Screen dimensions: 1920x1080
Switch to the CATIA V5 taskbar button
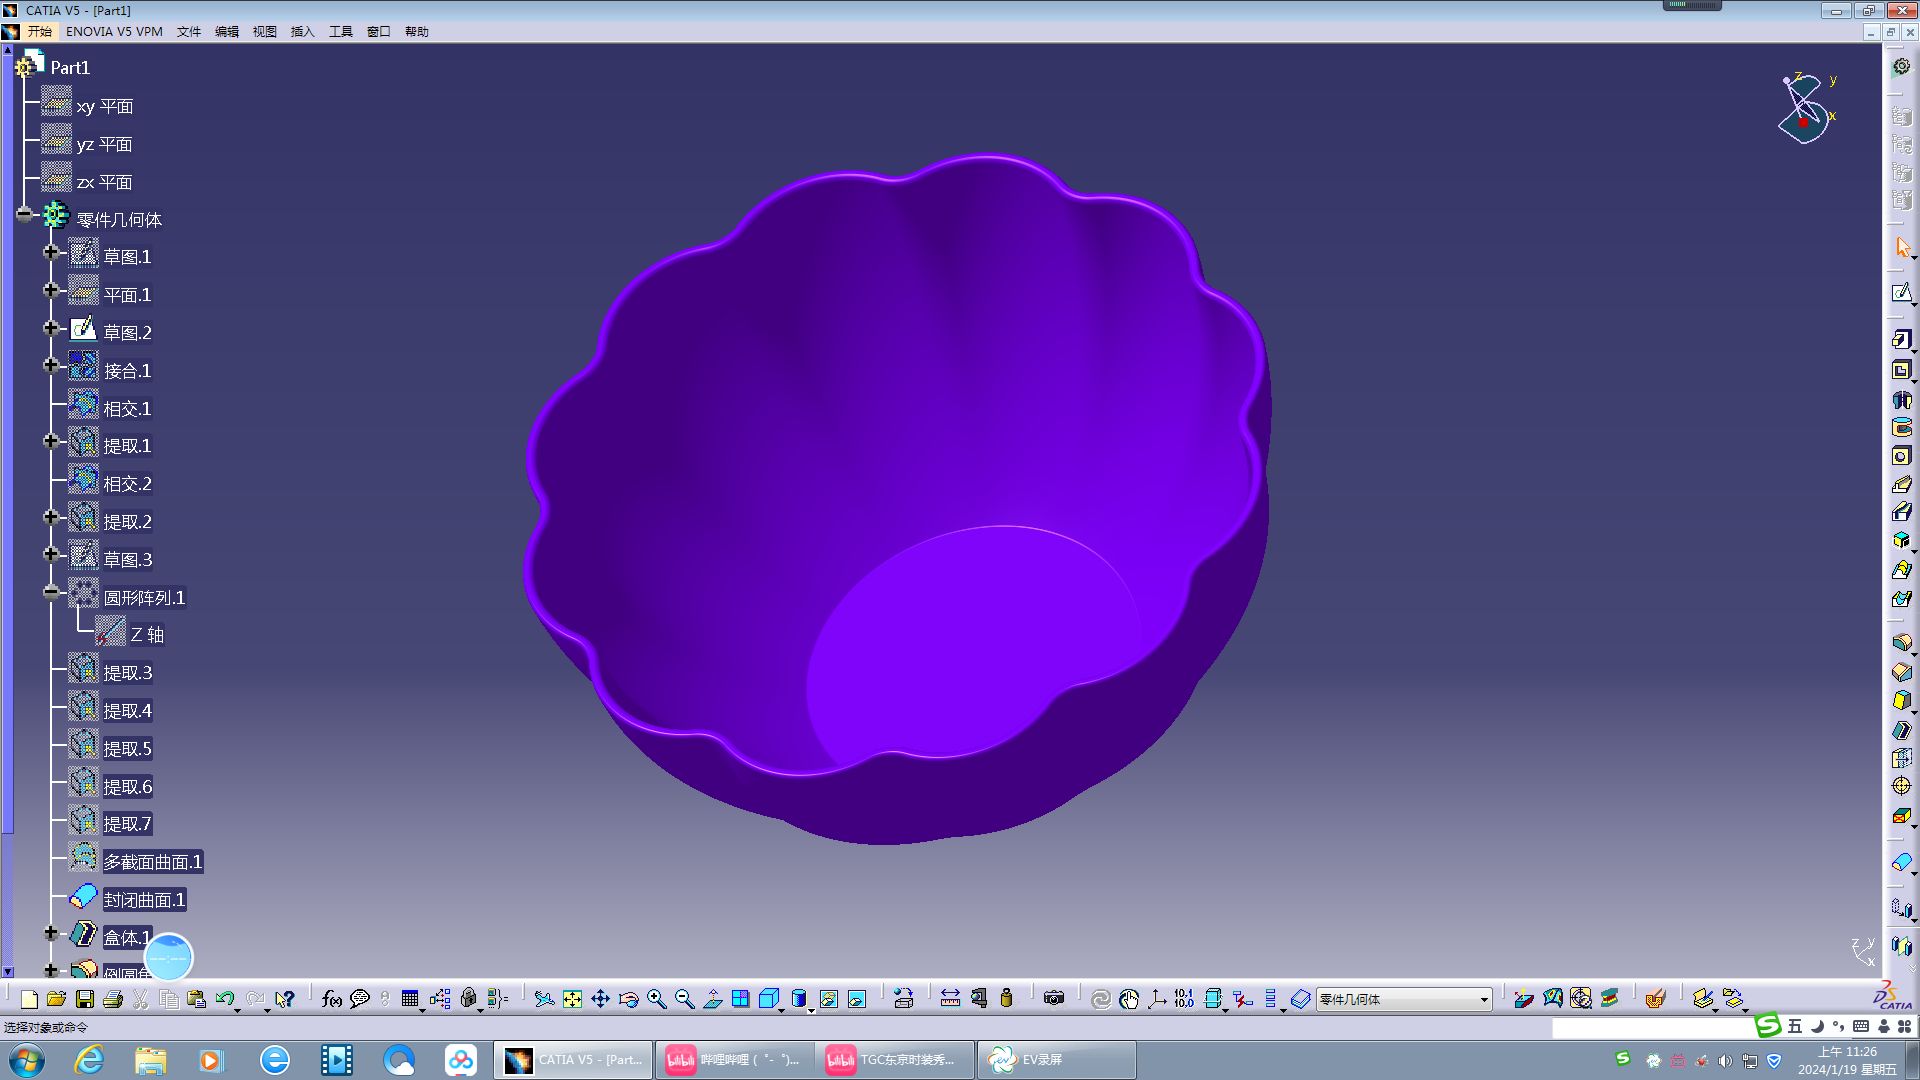(573, 1060)
